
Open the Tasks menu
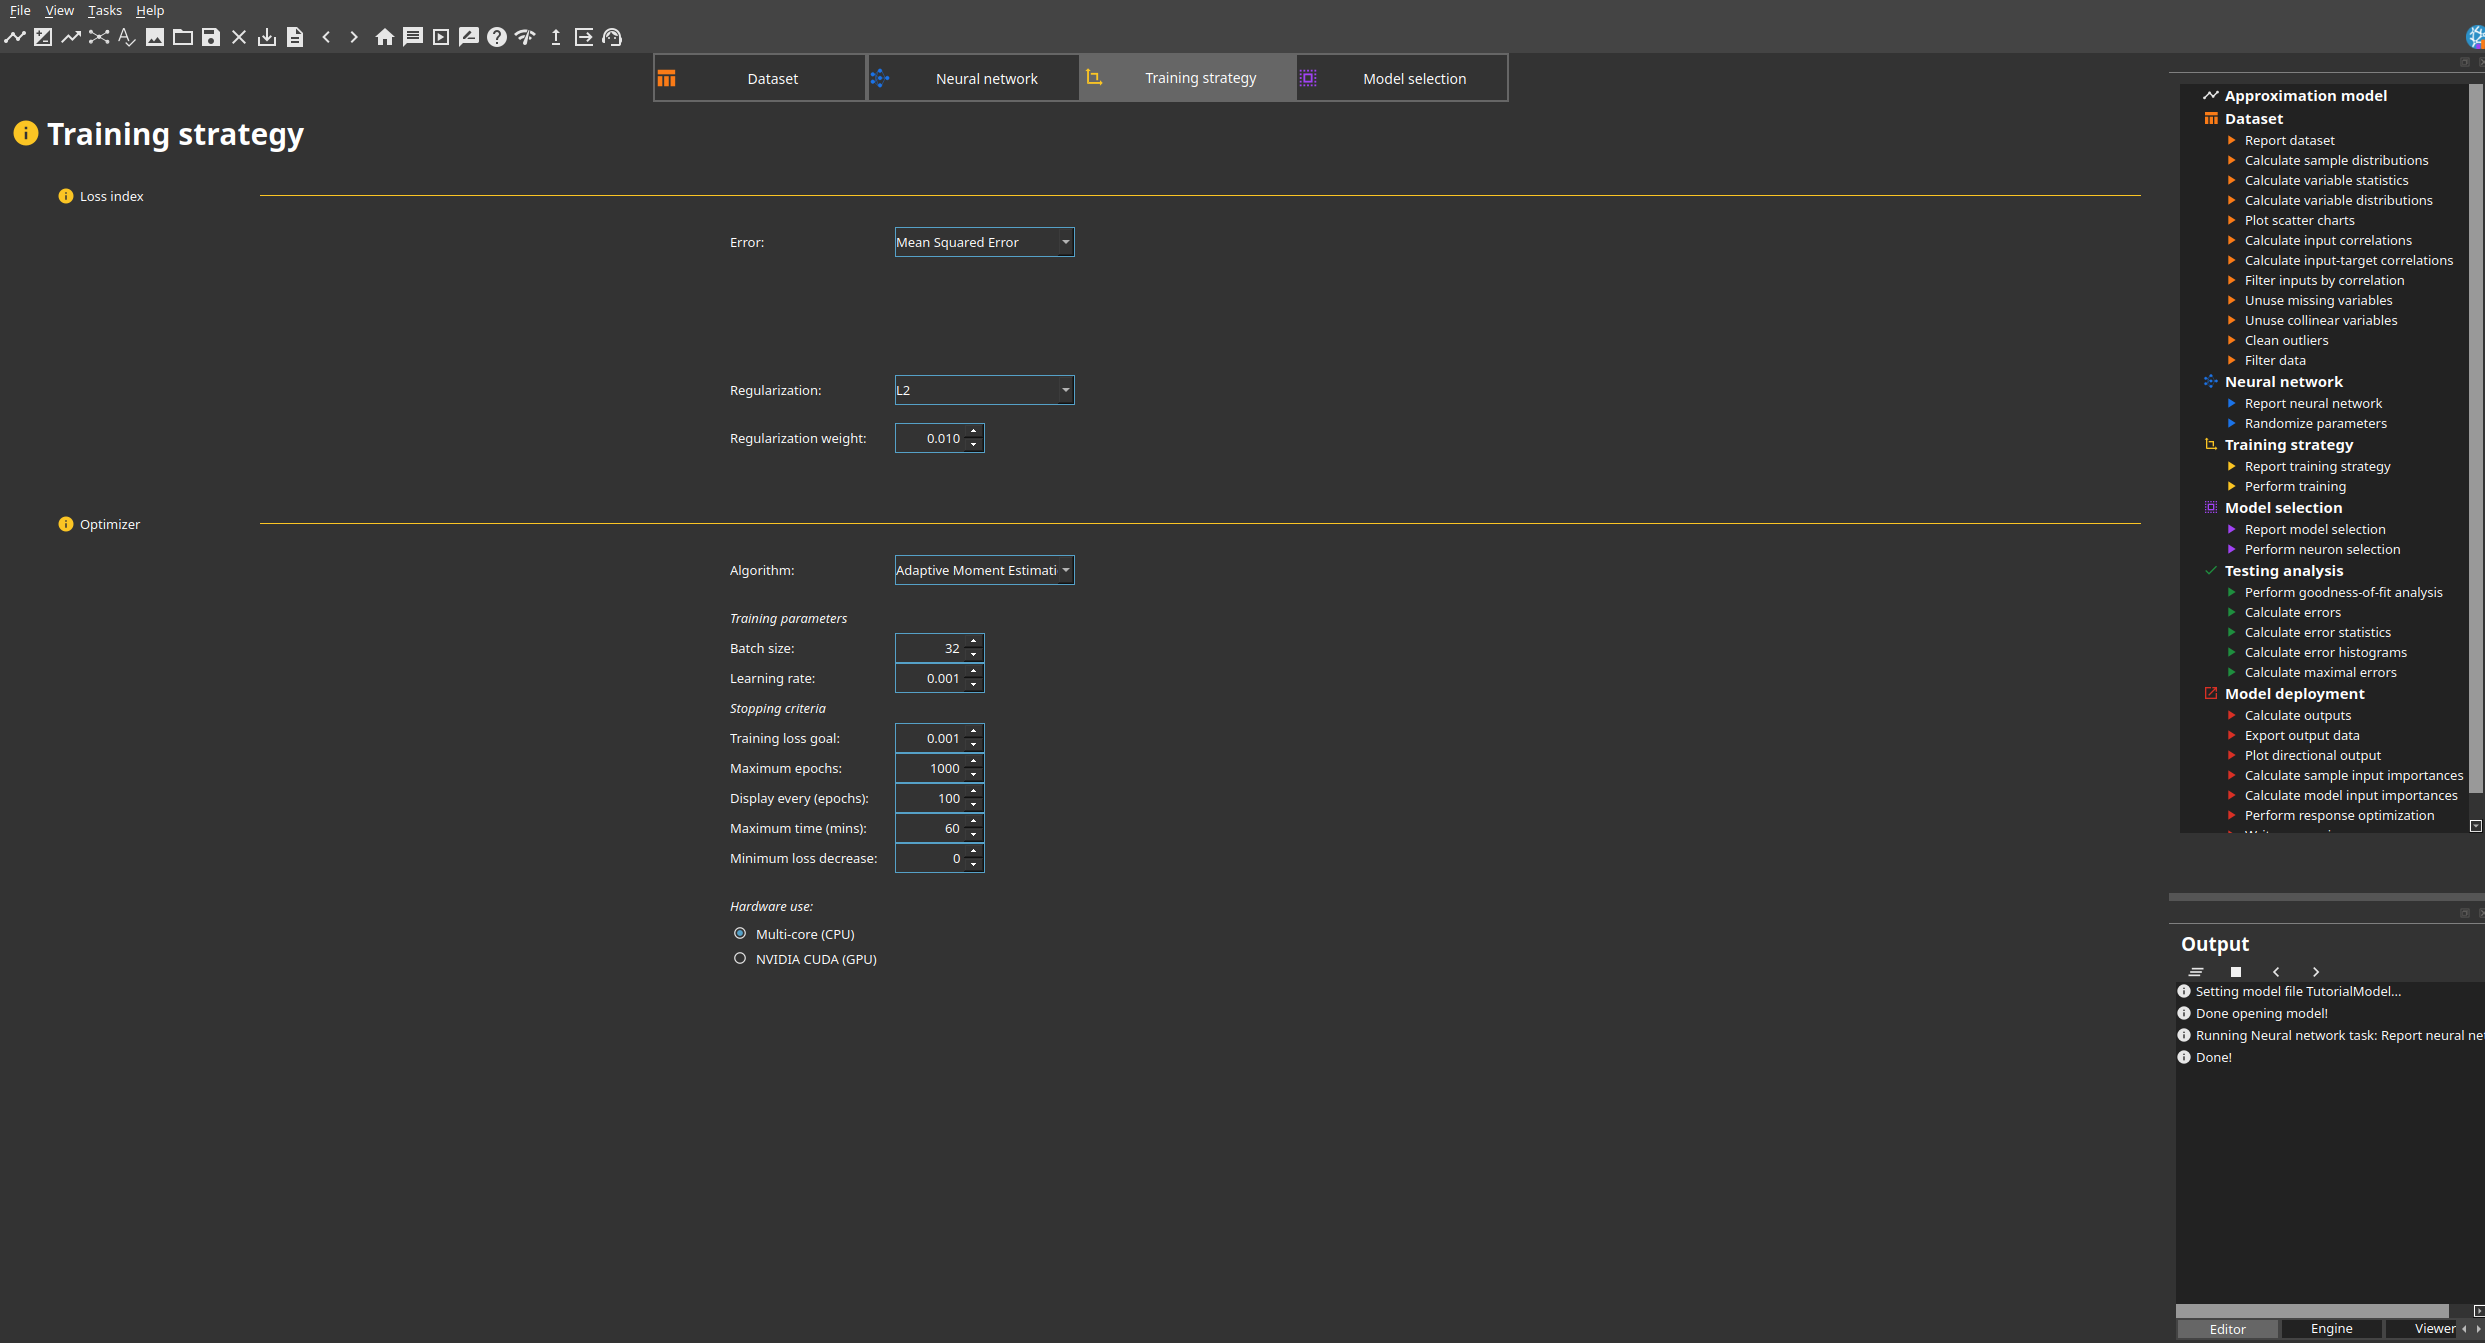(x=105, y=10)
